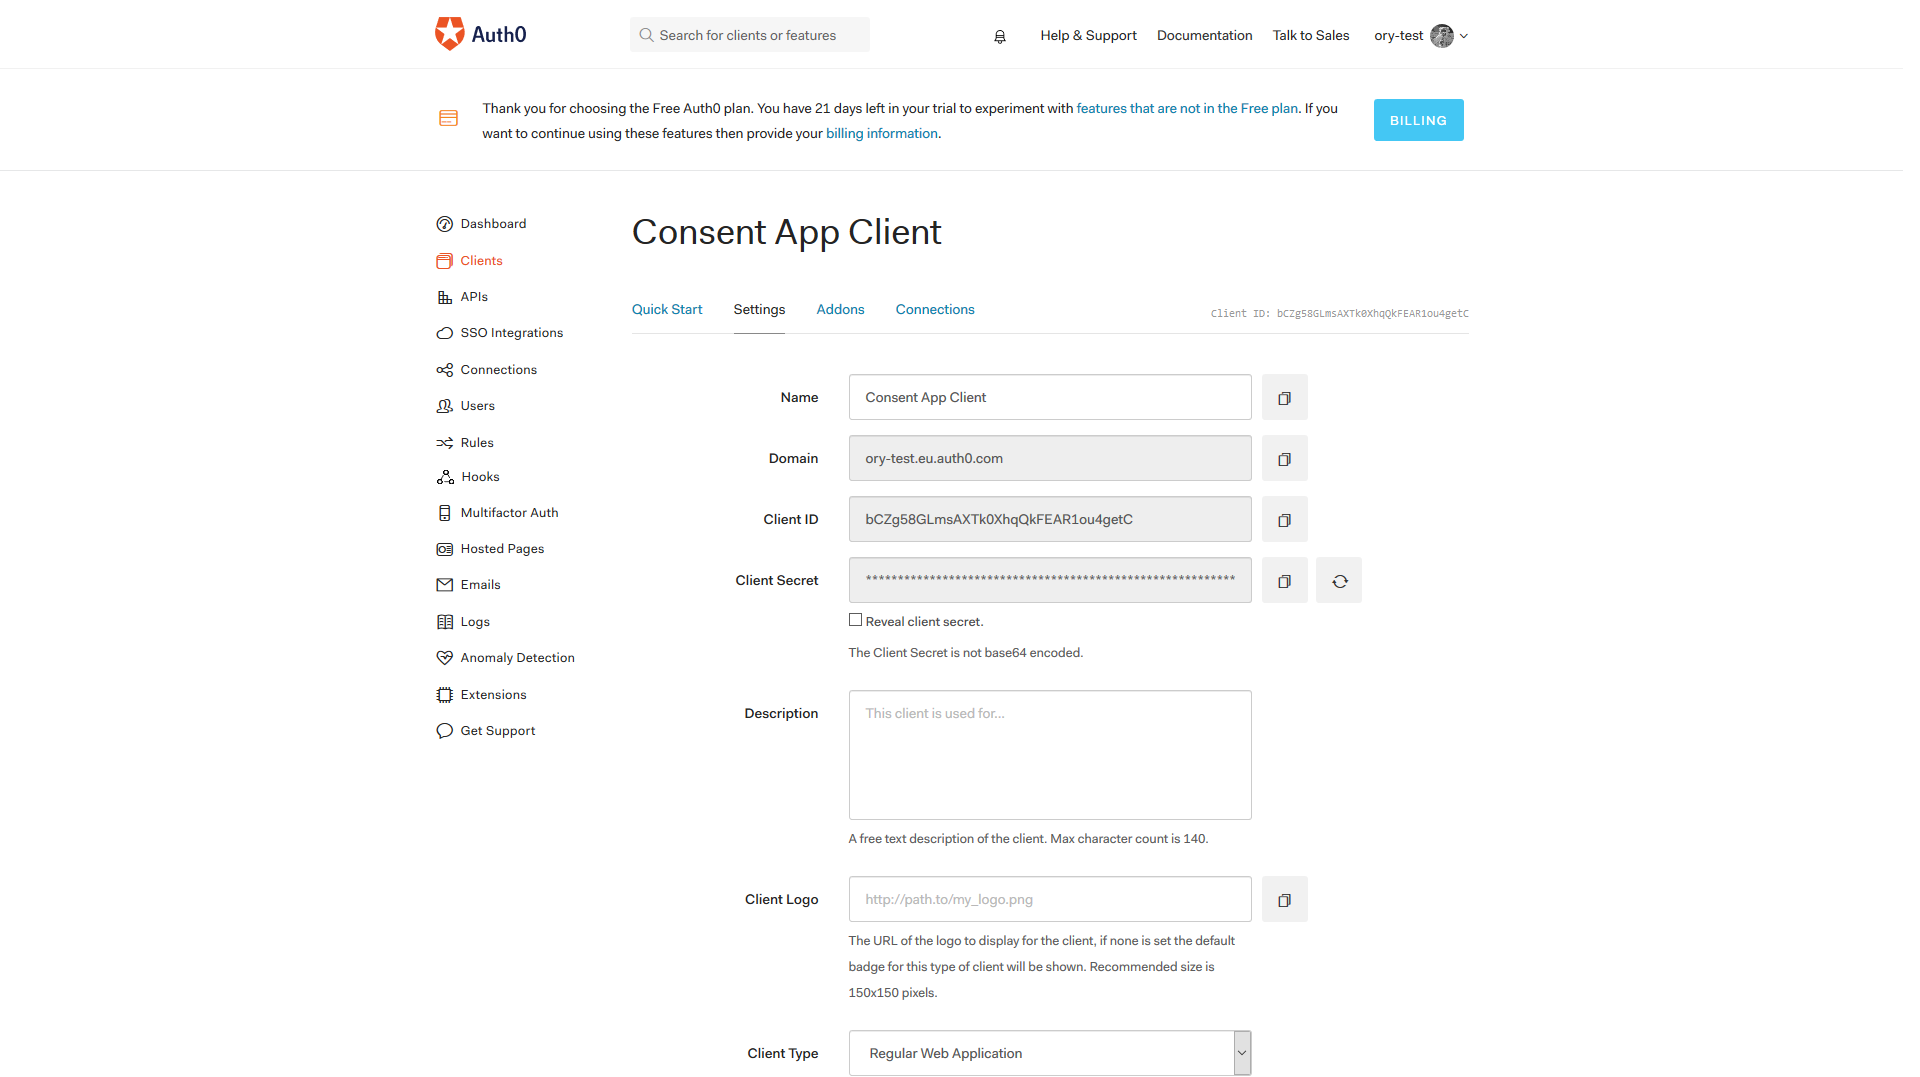The height and width of the screenshot is (1077, 1920).
Task: Copy the Domain value to clipboard
Action: point(1285,459)
